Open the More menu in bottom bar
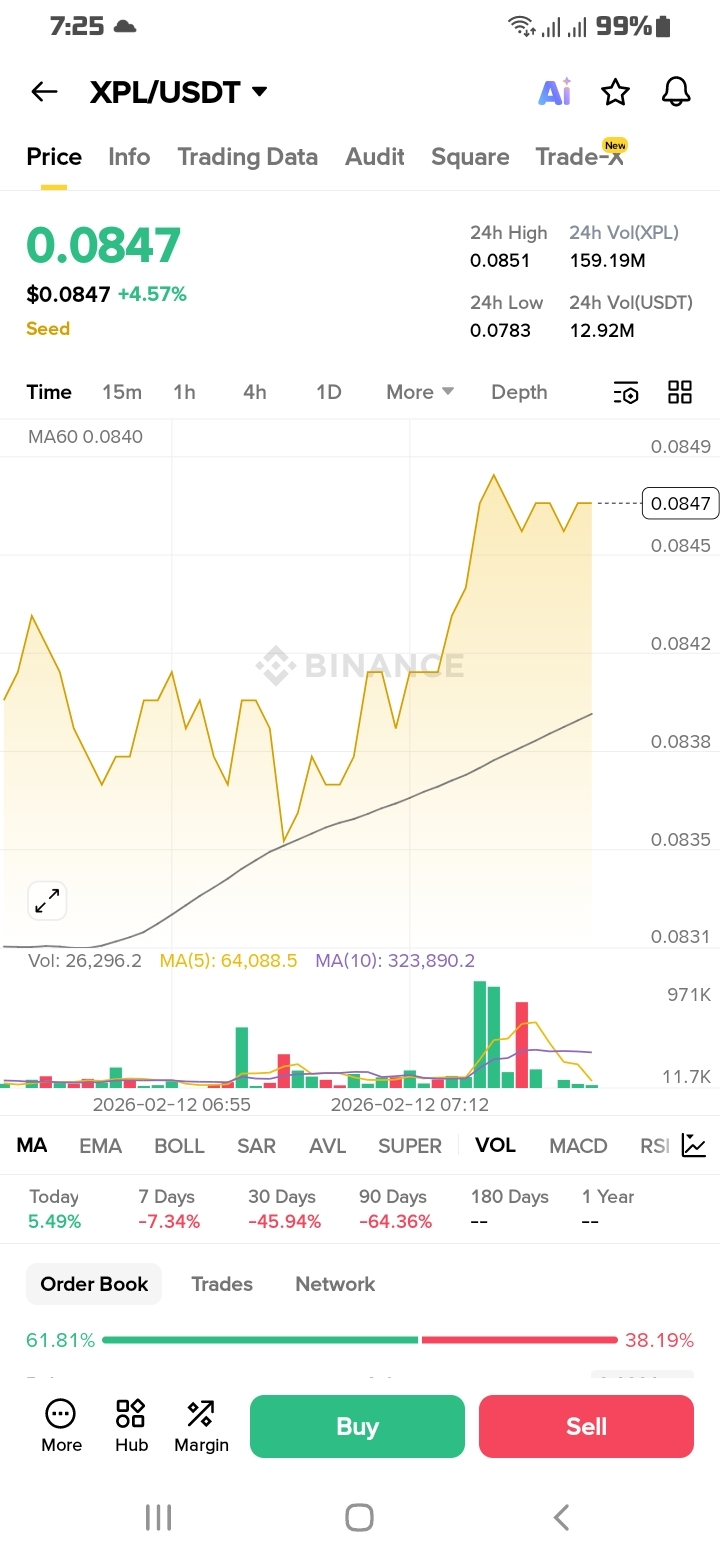Viewport: 720px width, 1560px height. point(61,1426)
